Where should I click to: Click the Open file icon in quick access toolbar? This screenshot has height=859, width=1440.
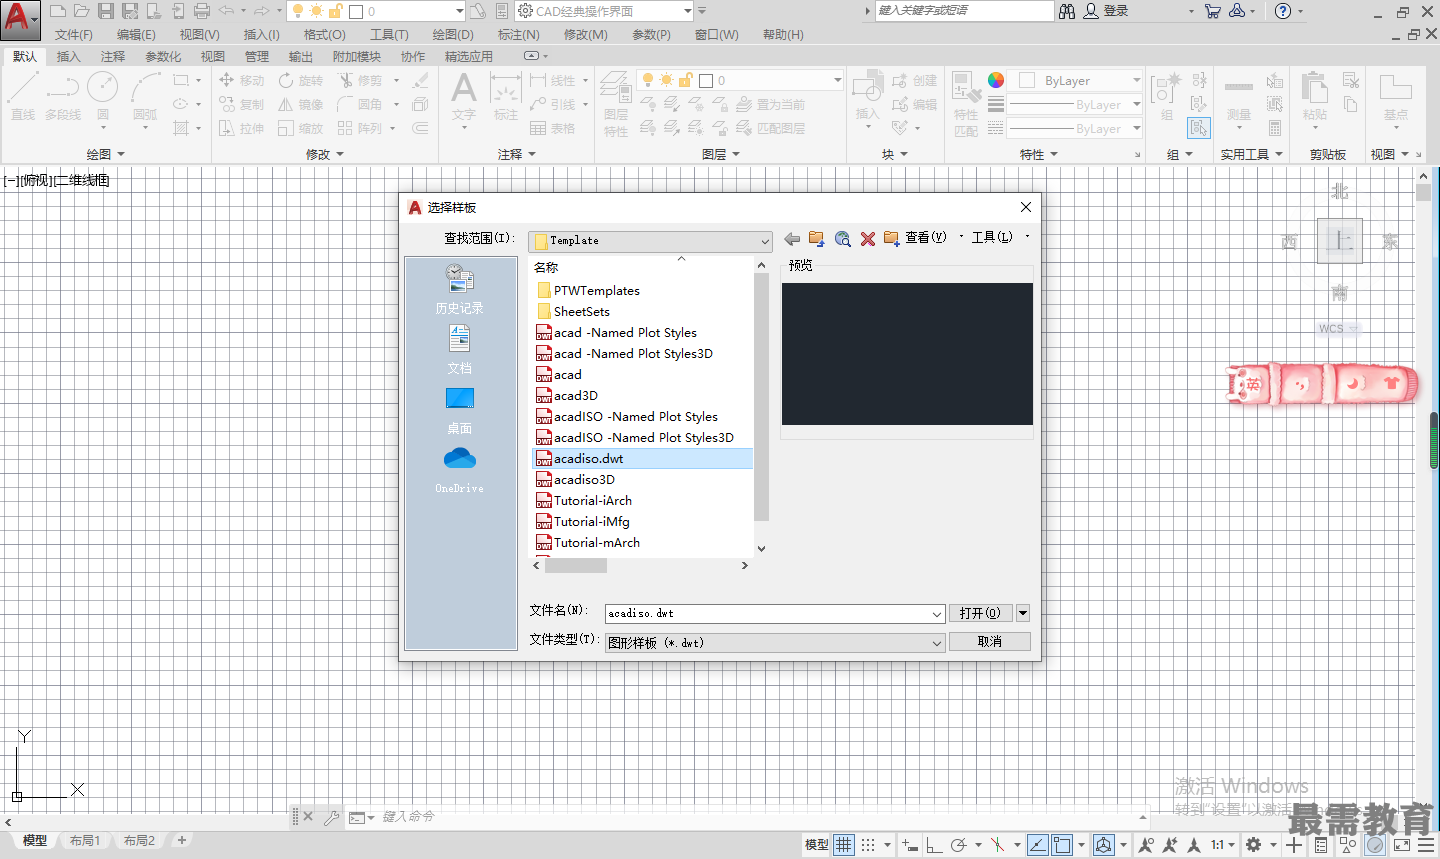pyautogui.click(x=81, y=11)
